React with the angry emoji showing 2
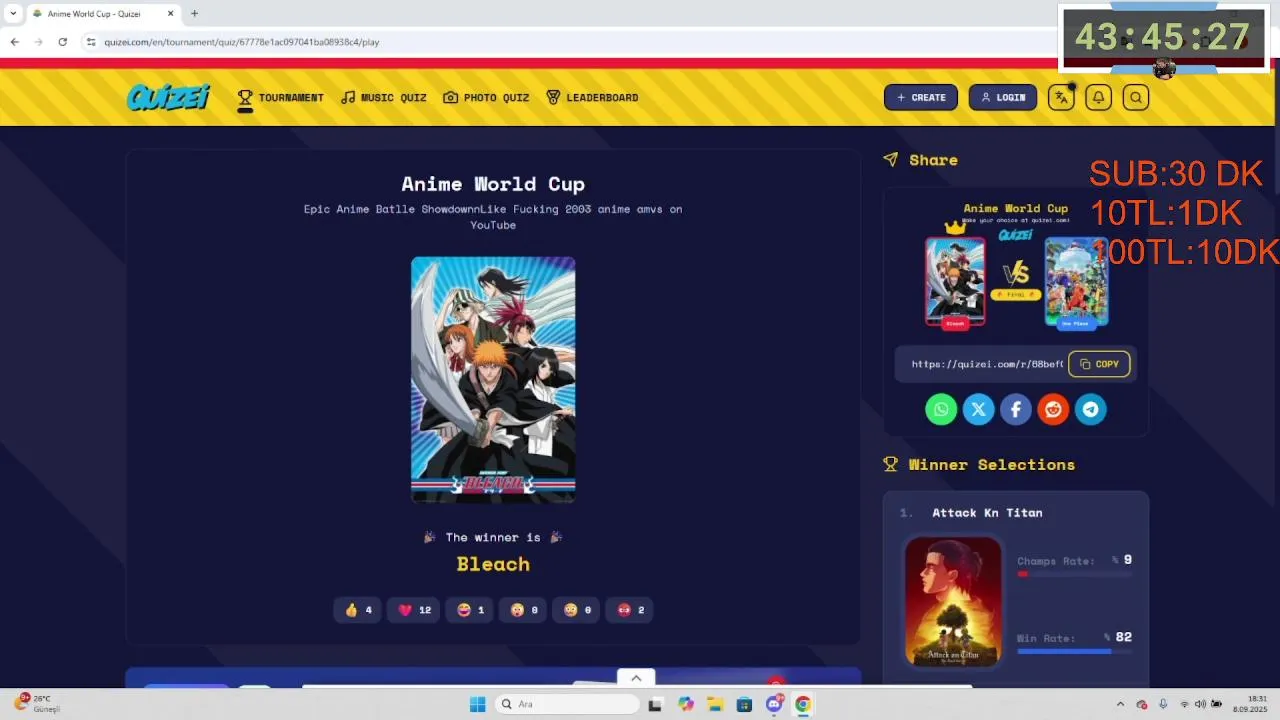This screenshot has width=1280, height=720. click(631, 610)
